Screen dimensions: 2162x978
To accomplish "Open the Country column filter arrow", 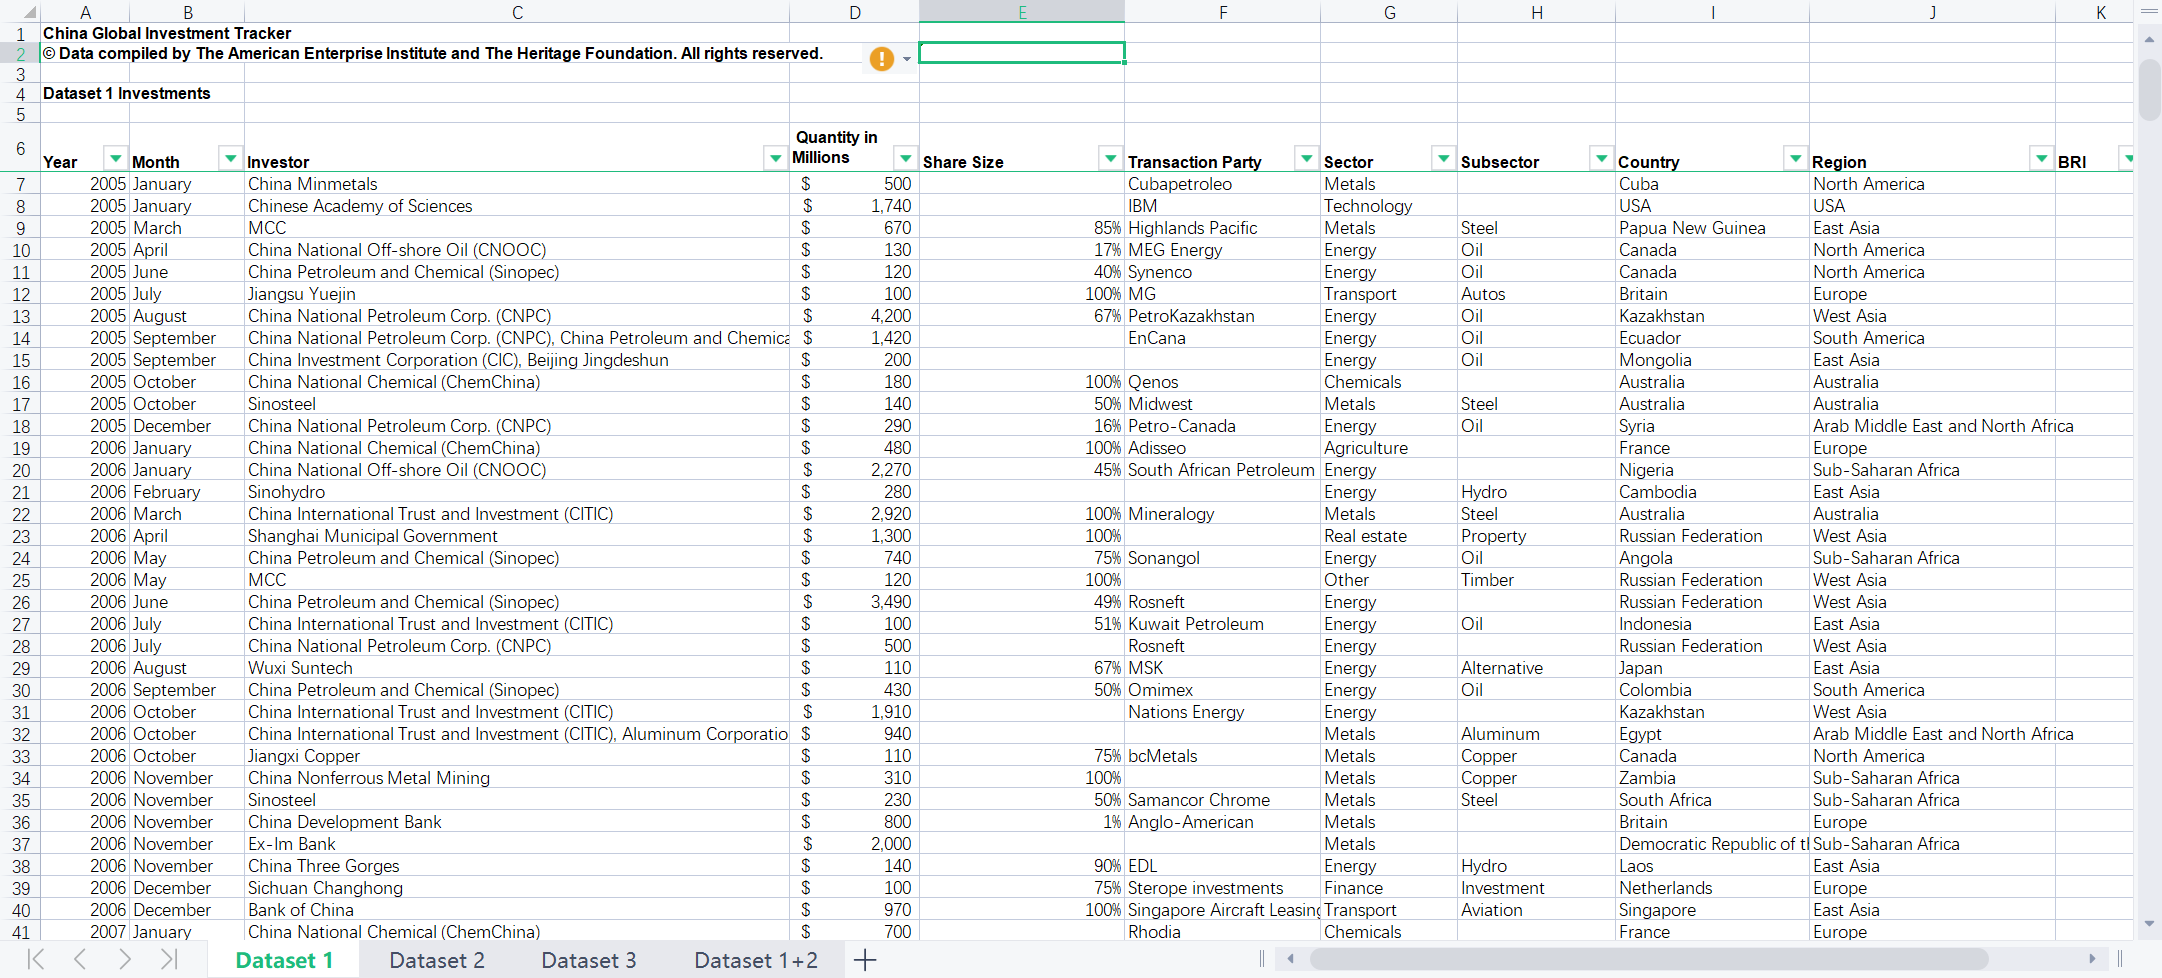I will (1795, 159).
